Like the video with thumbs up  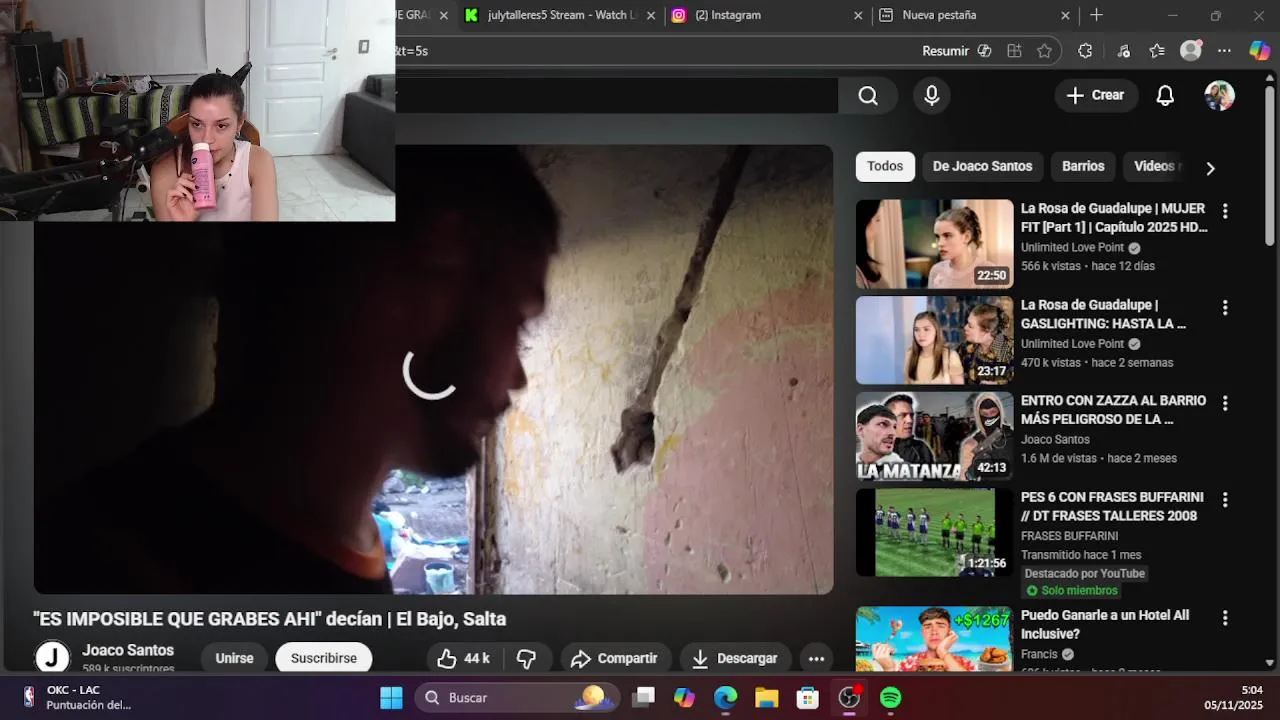464,658
